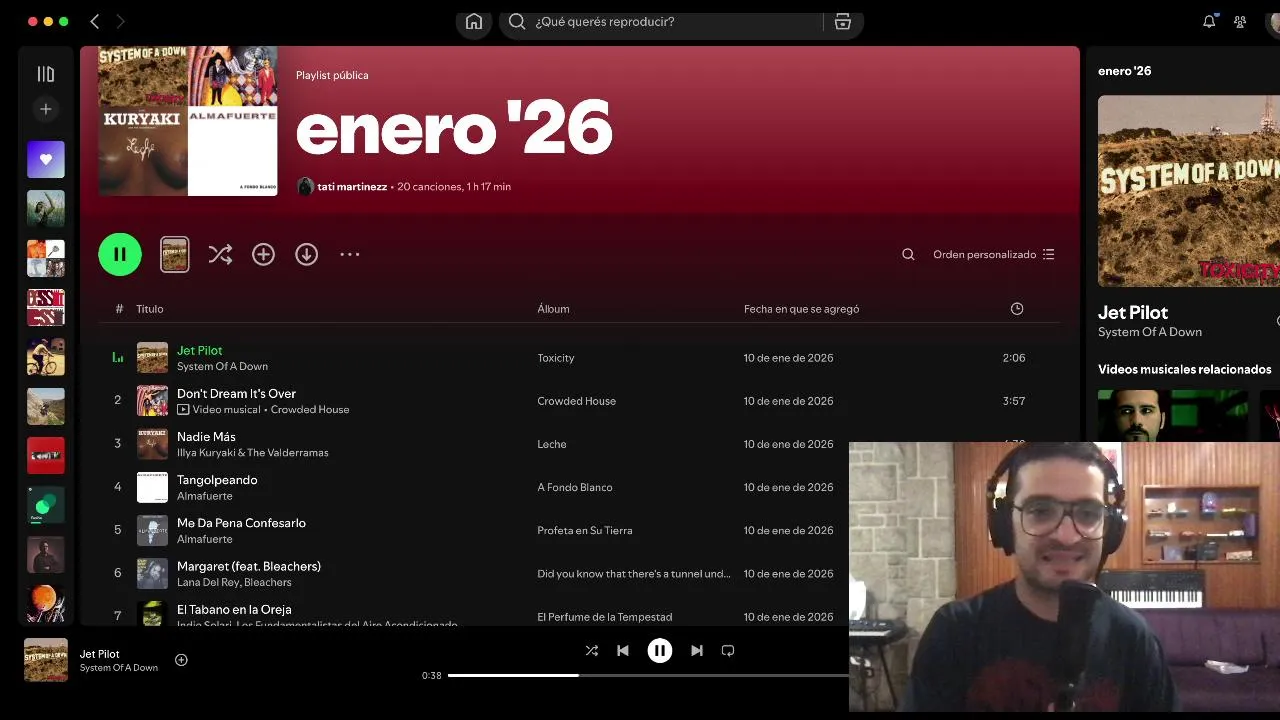Add playlist to your library
This screenshot has width=1280, height=720.
(x=263, y=255)
